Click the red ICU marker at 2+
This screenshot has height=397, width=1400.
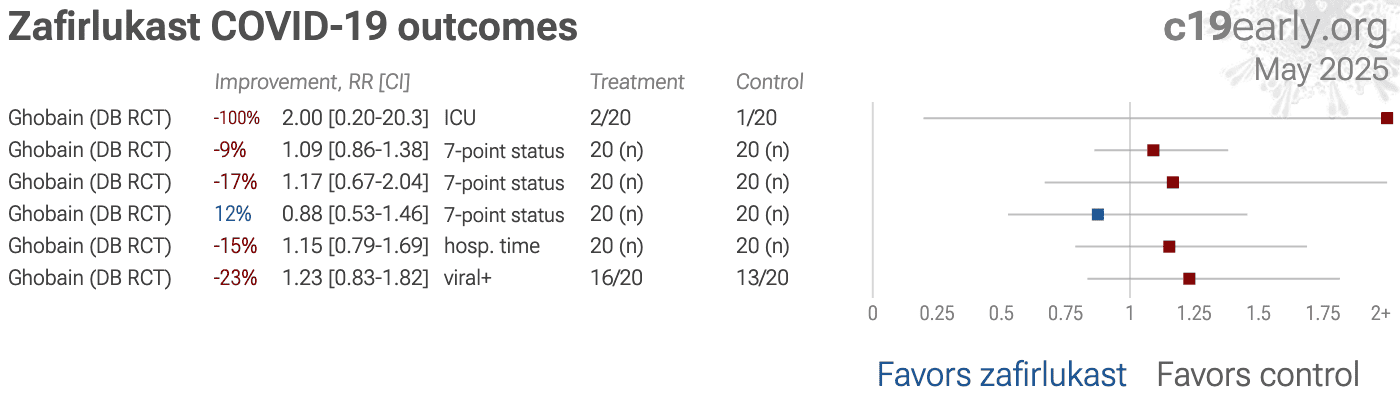(1386, 118)
